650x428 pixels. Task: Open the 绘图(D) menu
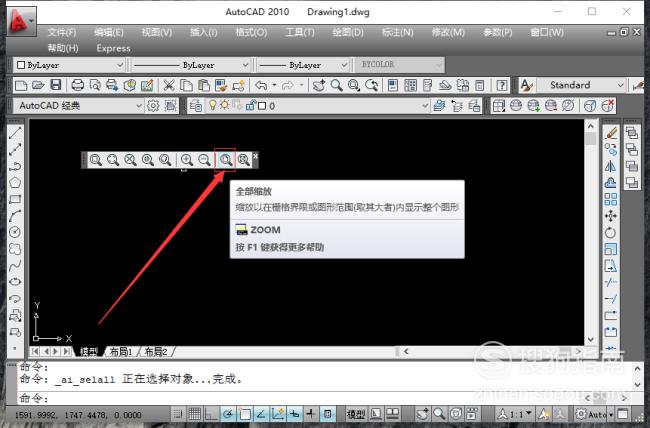pos(347,32)
